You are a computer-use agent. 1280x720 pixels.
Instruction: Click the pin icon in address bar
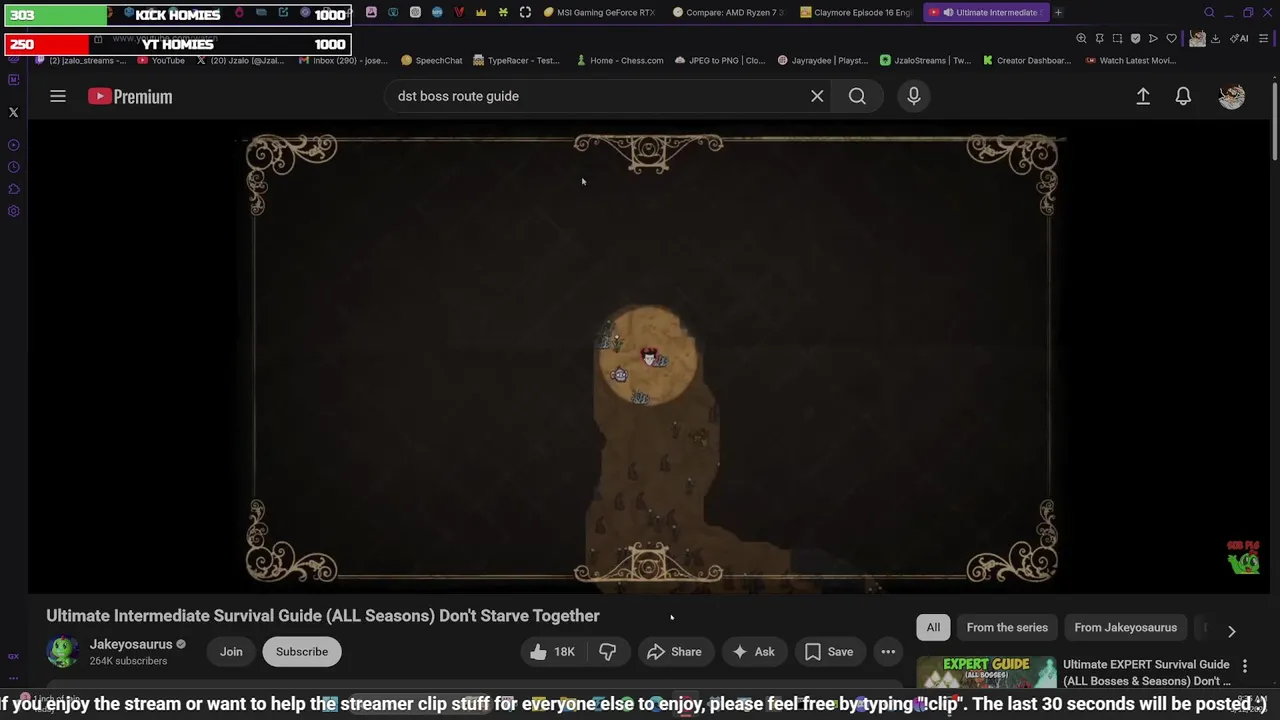coord(1099,38)
